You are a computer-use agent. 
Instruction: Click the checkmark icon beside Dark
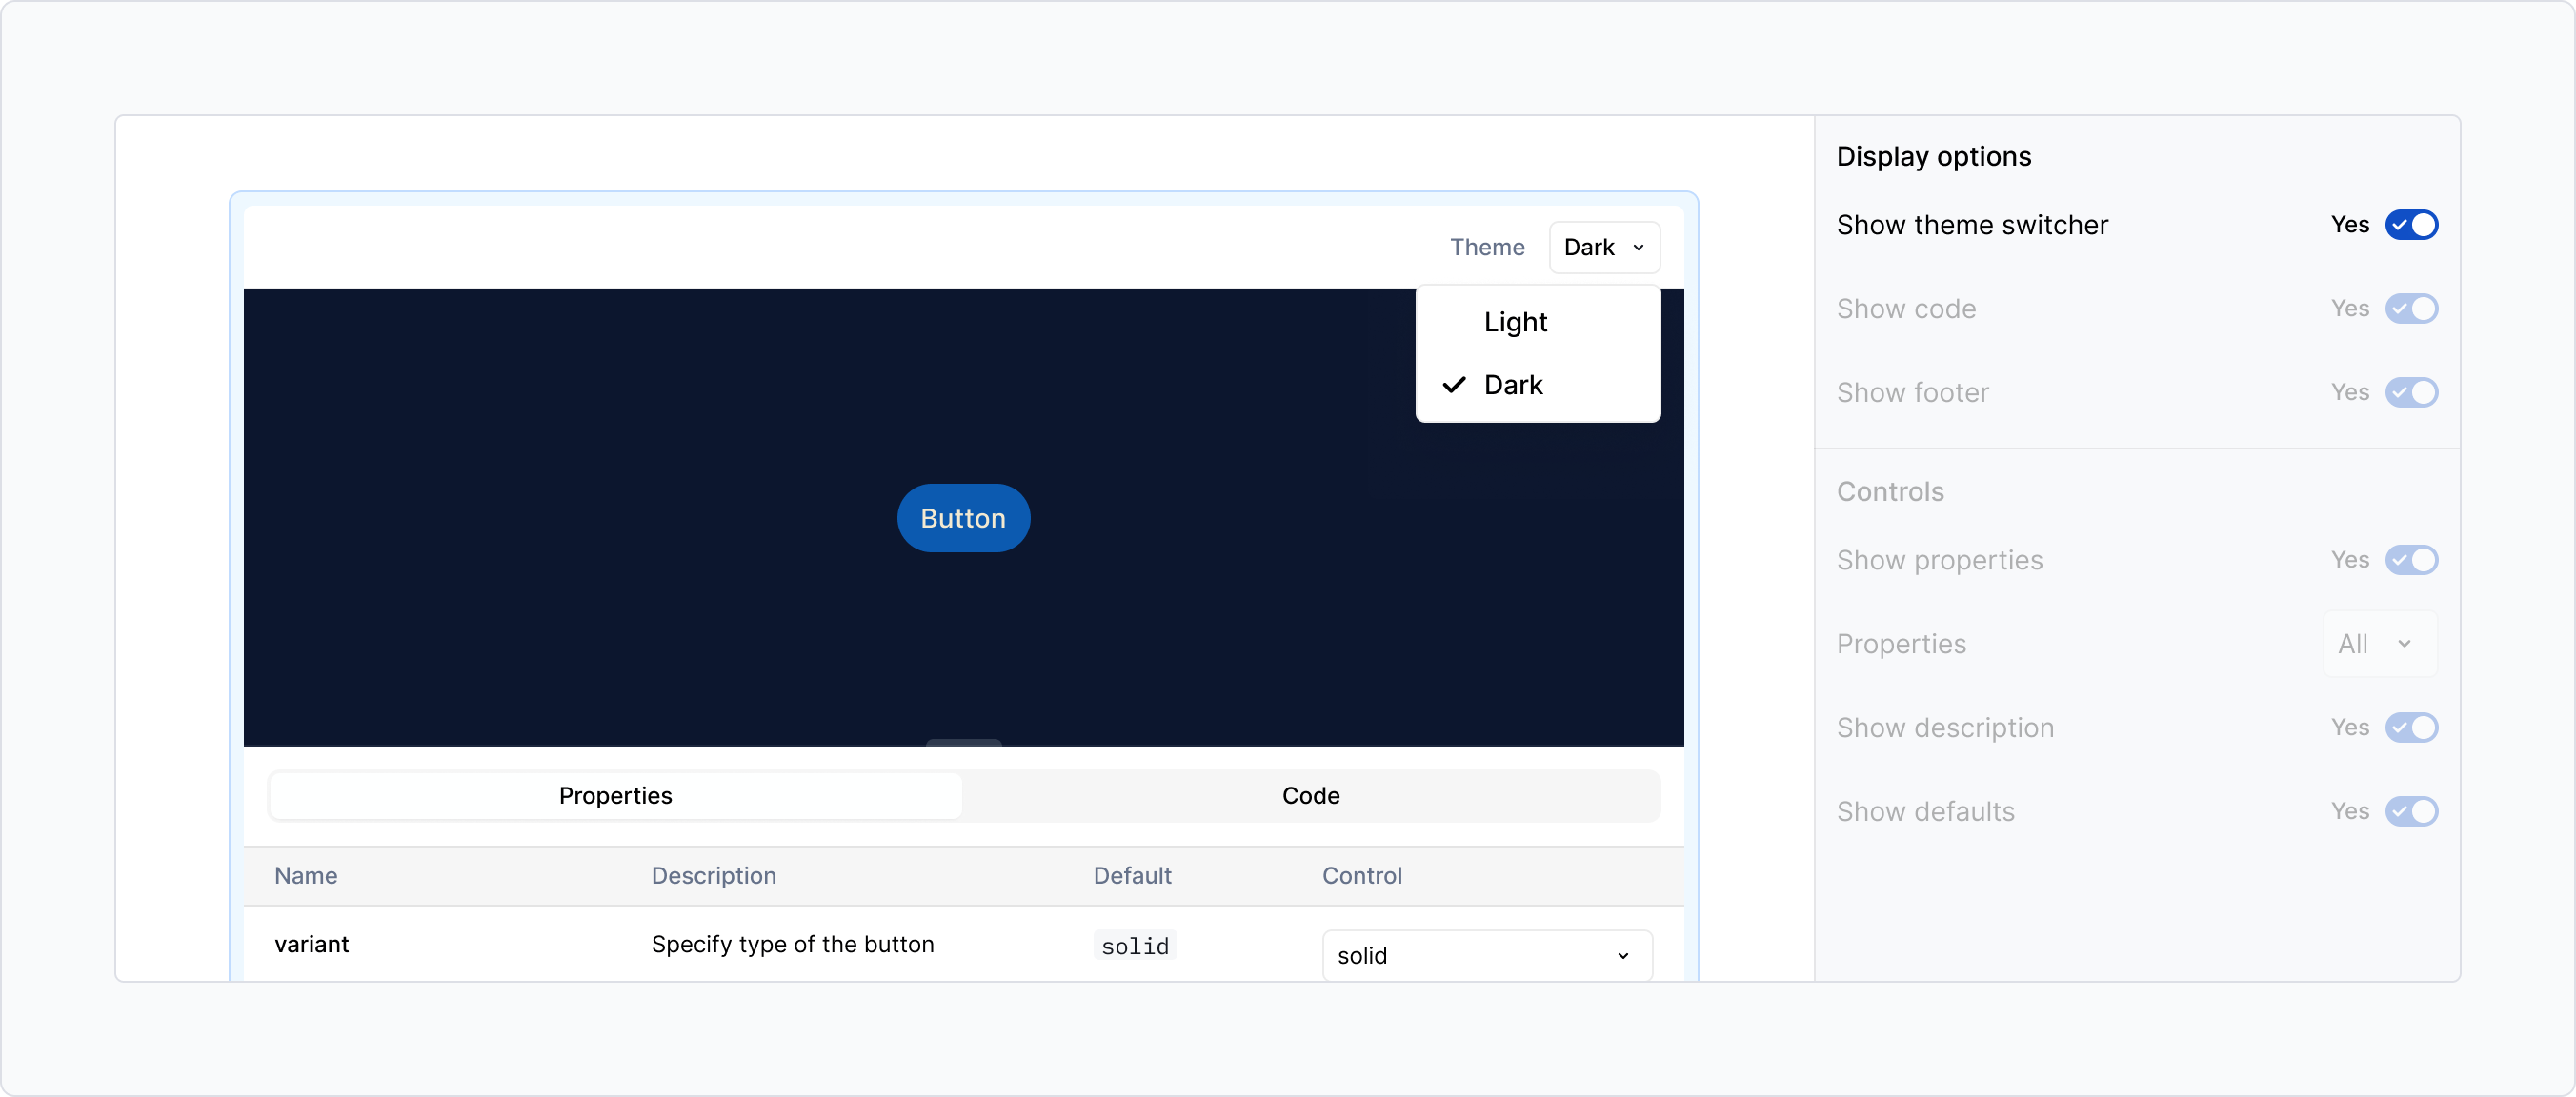(1454, 385)
